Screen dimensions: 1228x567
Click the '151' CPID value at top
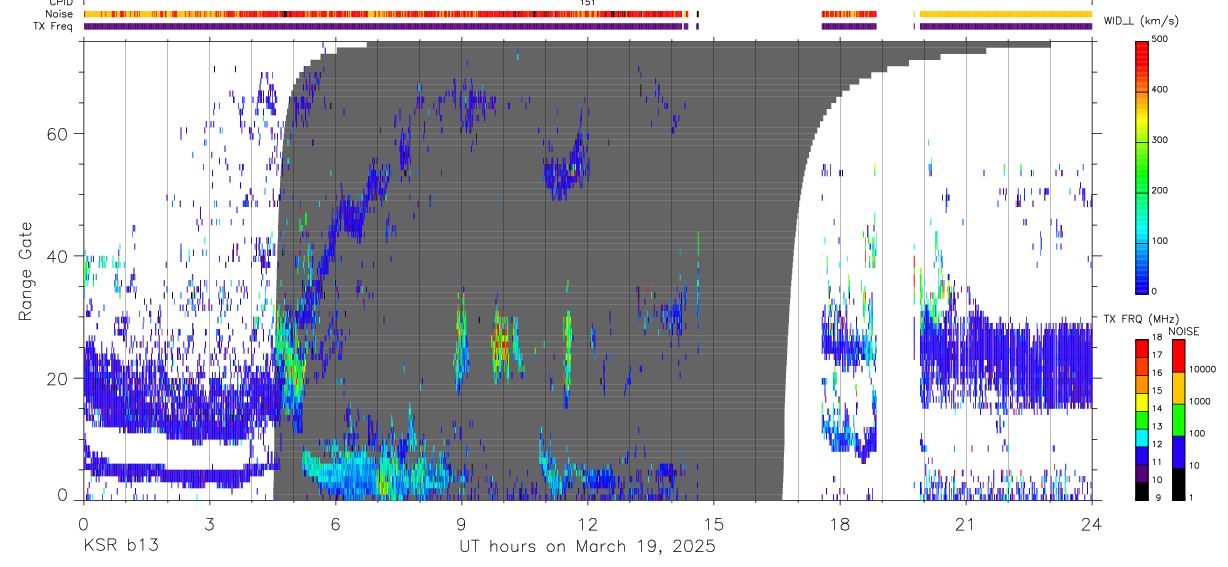pos(588,3)
